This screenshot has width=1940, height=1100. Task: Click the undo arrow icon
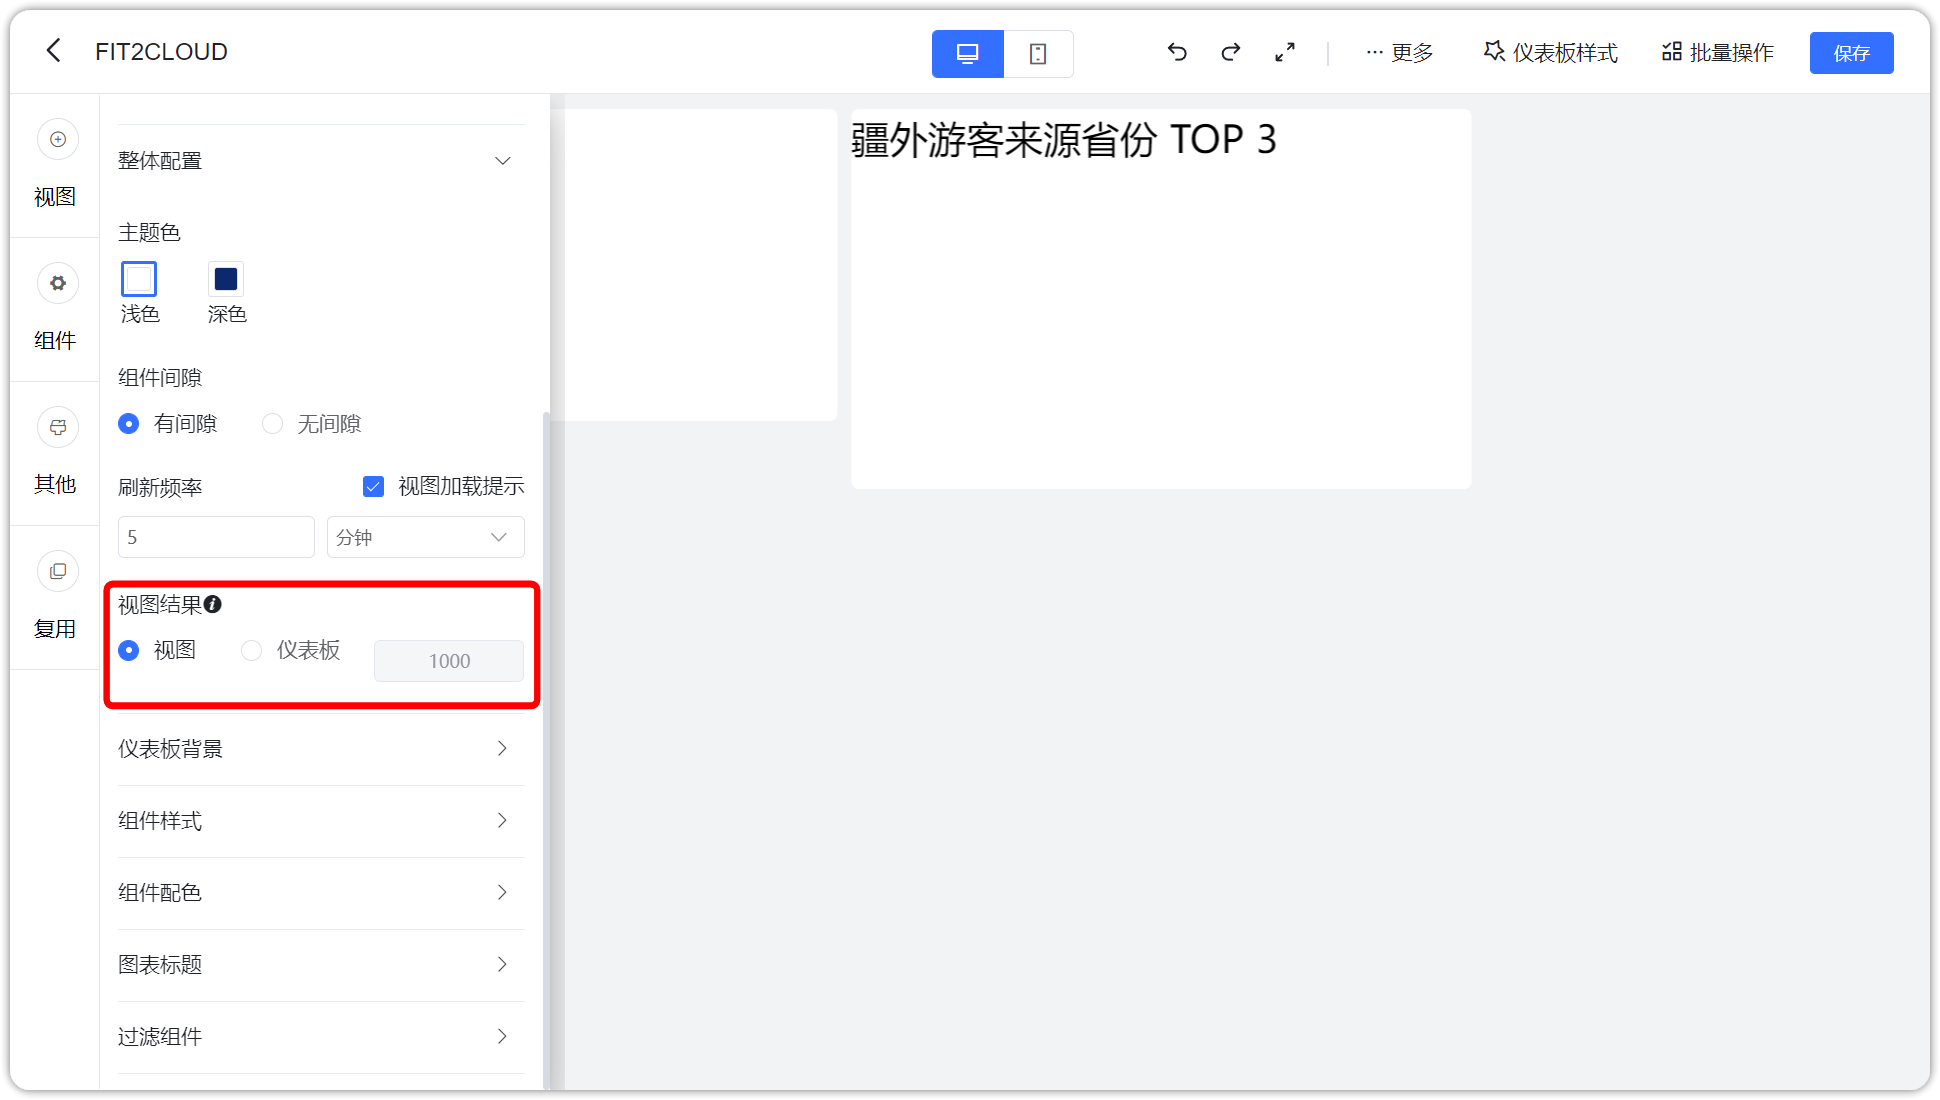pos(1177,52)
